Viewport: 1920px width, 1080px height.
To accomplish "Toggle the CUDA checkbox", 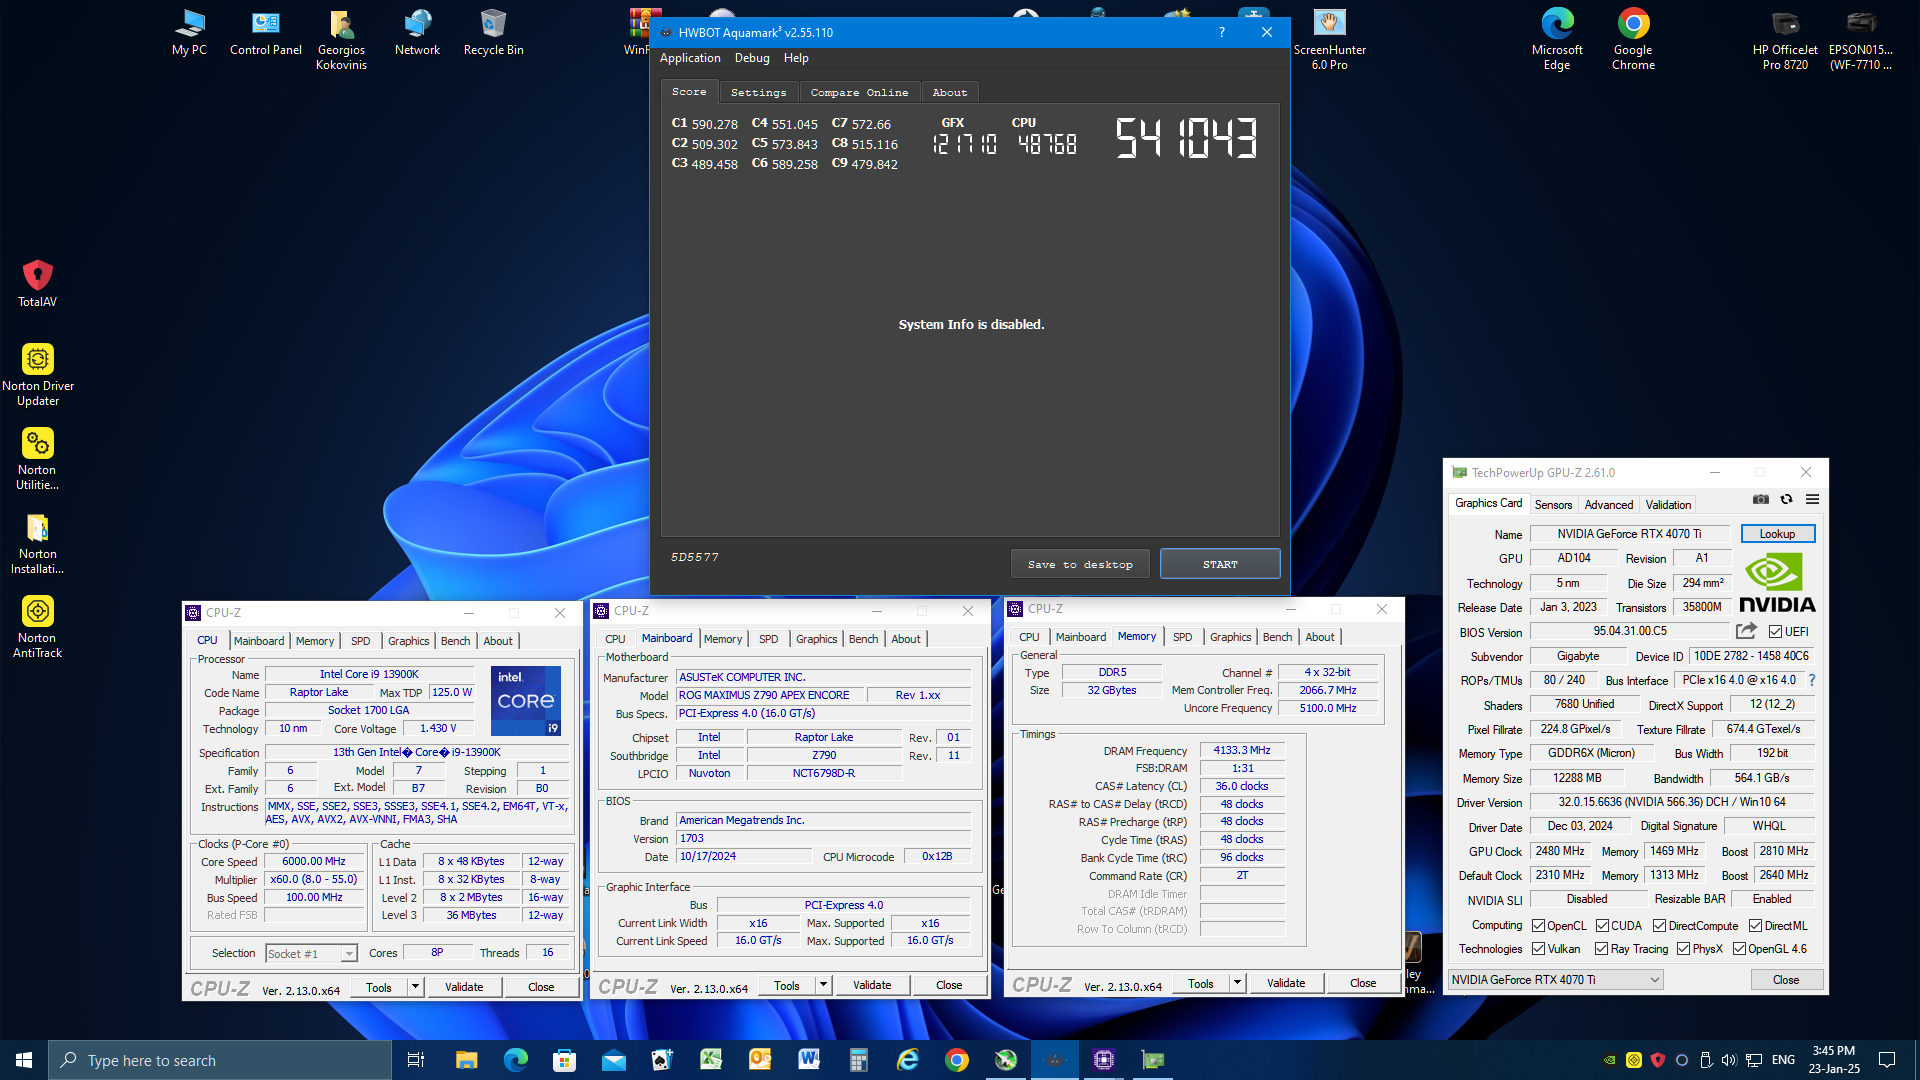I will pyautogui.click(x=1602, y=926).
